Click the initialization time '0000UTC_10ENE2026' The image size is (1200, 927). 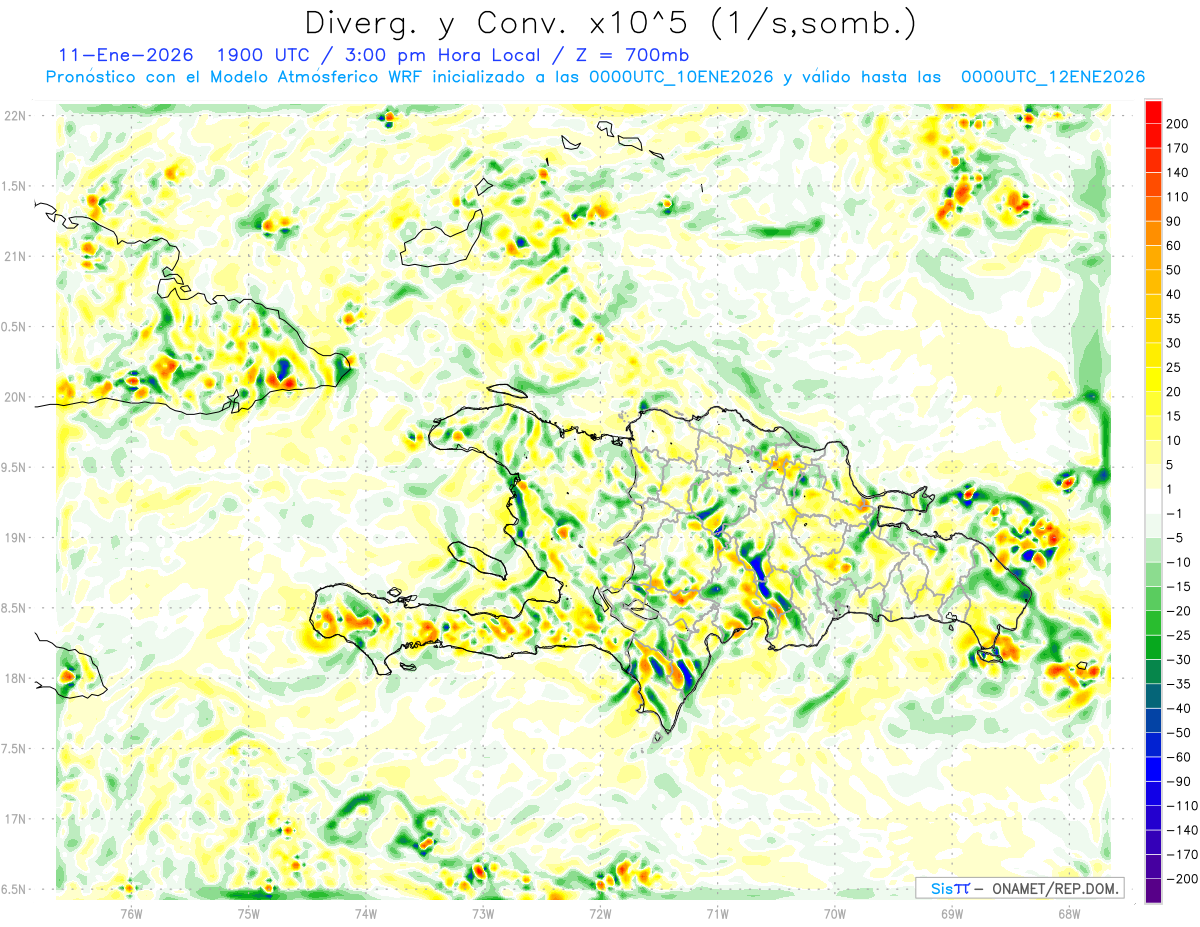coord(681,77)
